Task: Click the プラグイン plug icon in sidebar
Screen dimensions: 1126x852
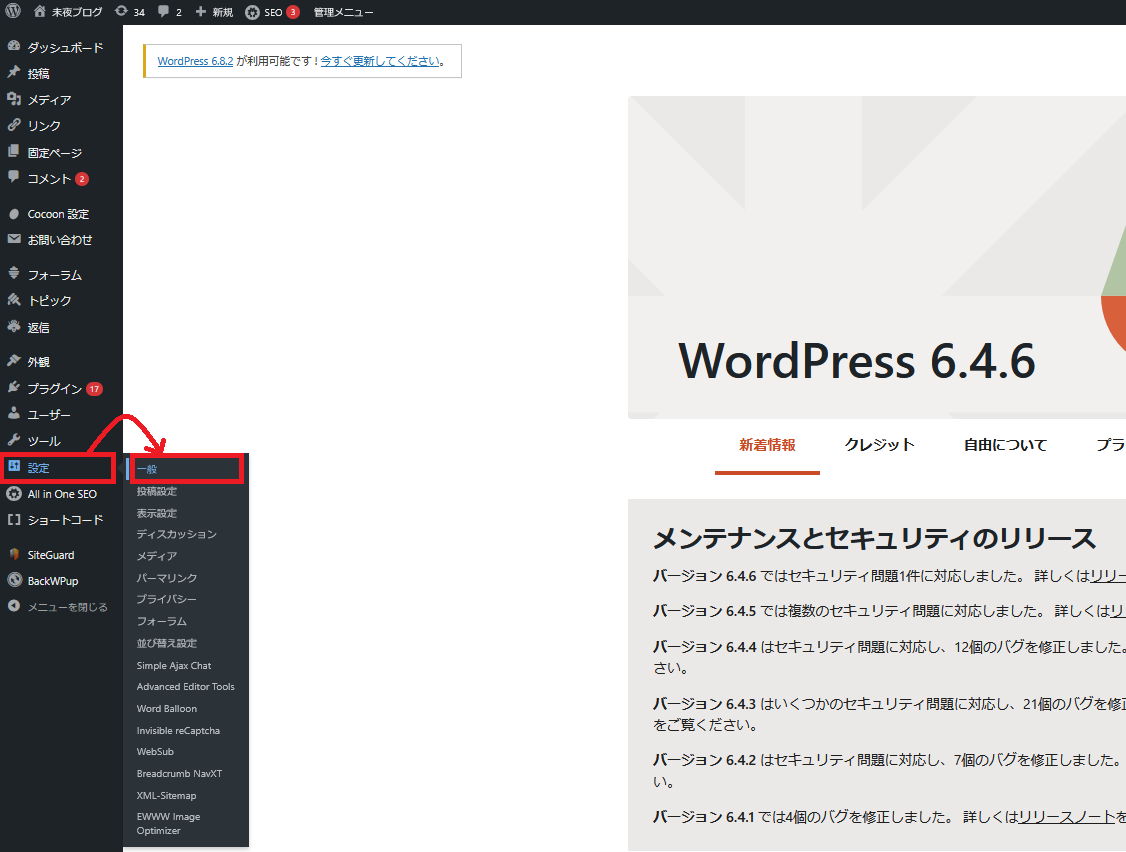Action: [14, 388]
